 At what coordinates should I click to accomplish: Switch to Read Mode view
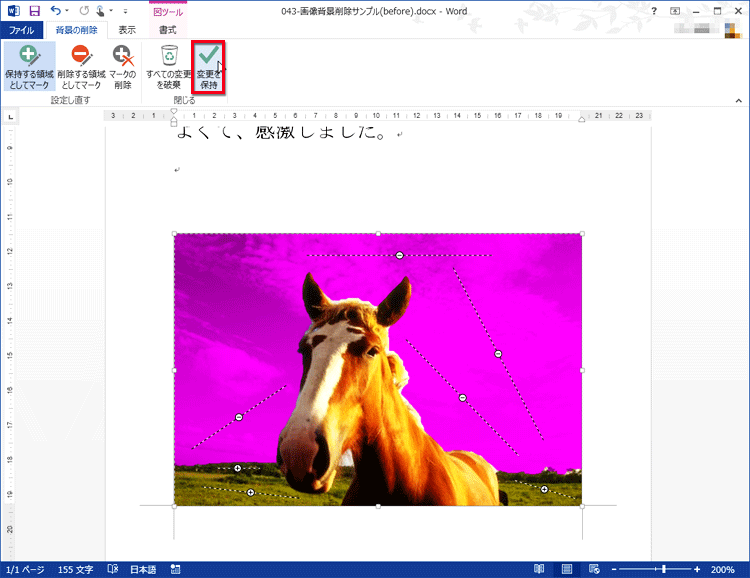539,569
